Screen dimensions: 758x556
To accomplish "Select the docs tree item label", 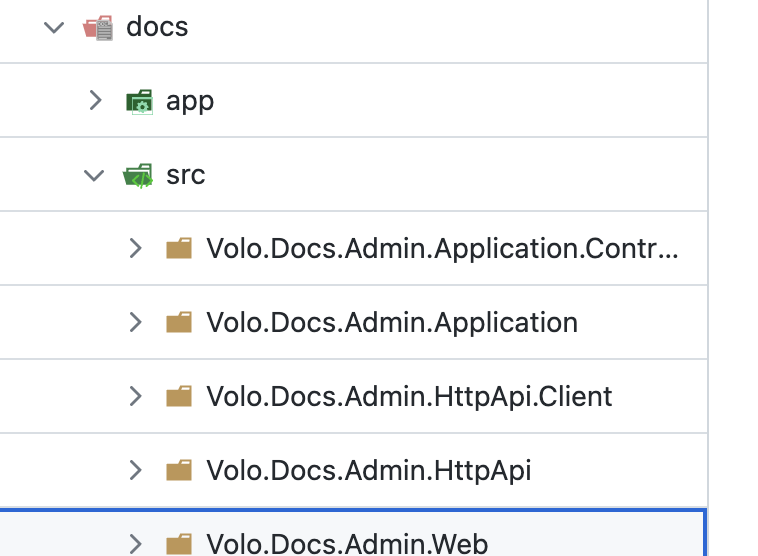I will [x=157, y=27].
